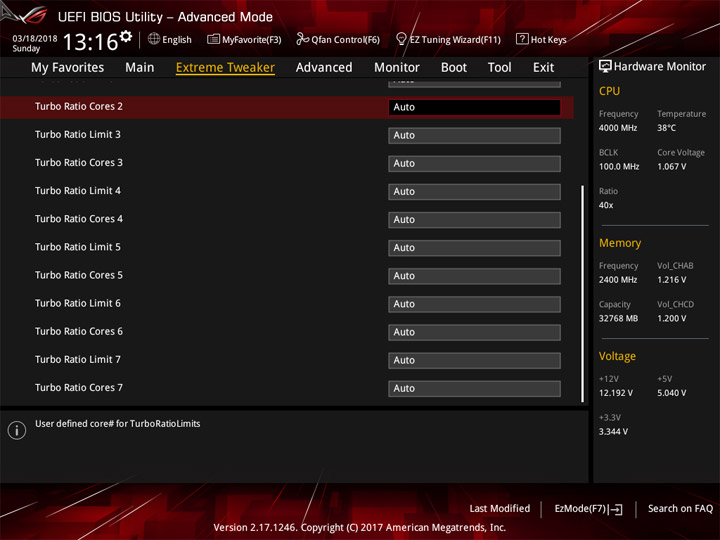Viewport: 720px width, 540px height.
Task: Show the Hot Keys label
Action: point(549,40)
